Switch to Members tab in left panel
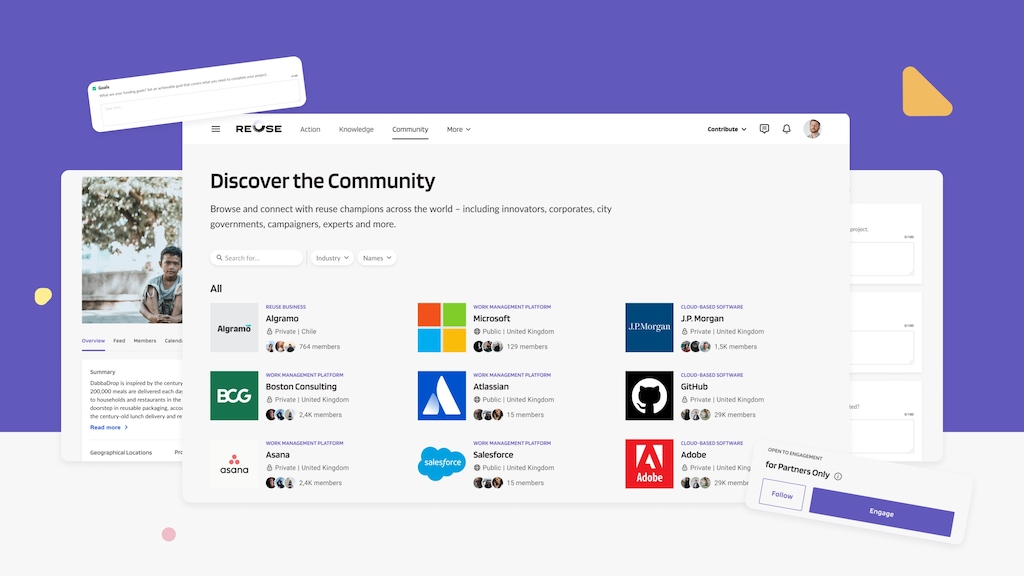Image resolution: width=1024 pixels, height=576 pixels. (x=145, y=341)
